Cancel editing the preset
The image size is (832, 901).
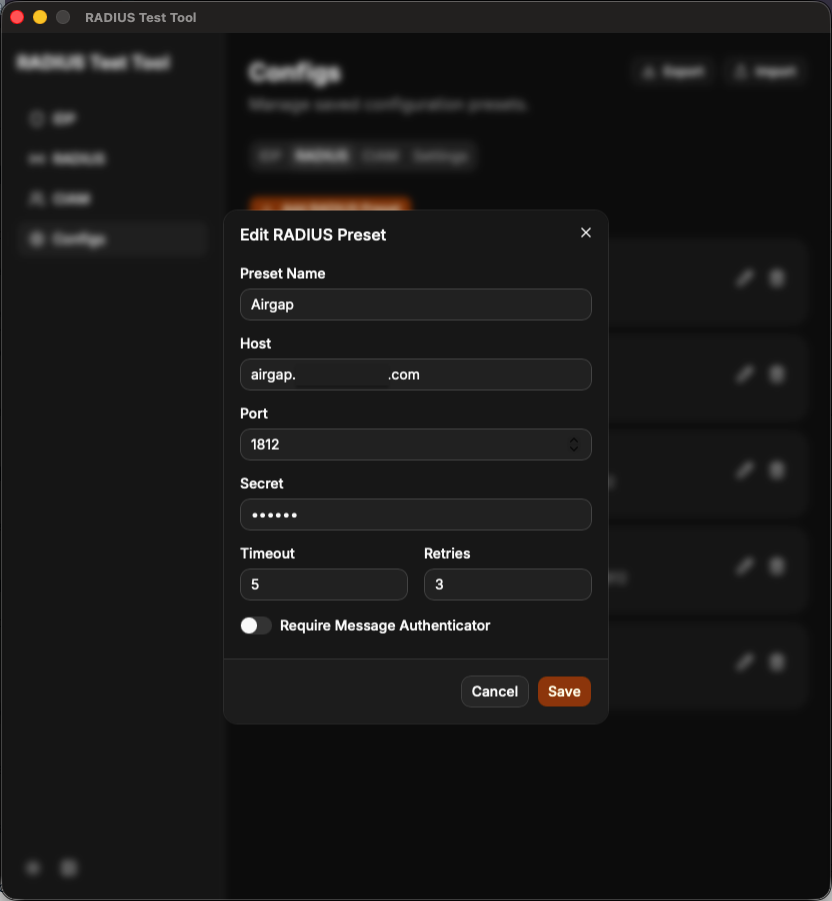(x=495, y=691)
